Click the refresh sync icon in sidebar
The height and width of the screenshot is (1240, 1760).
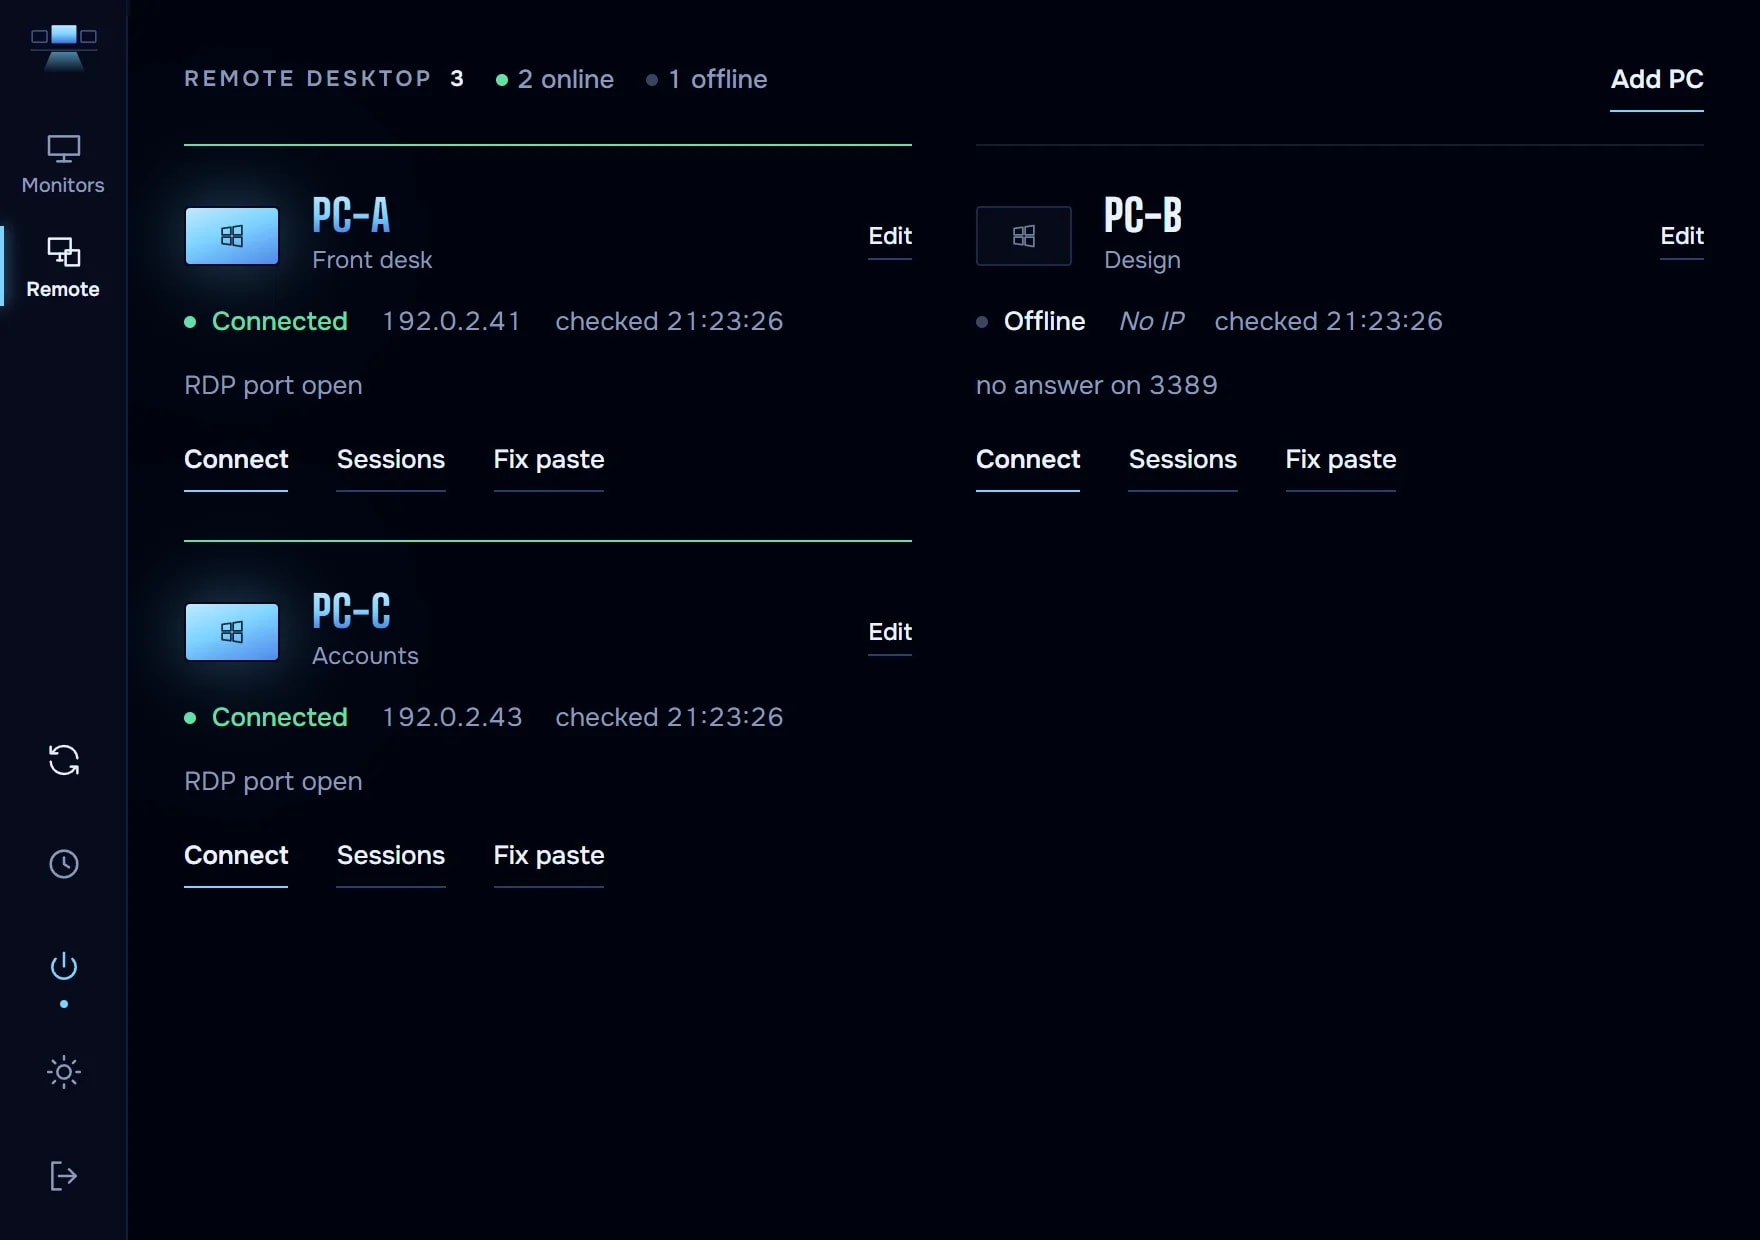64,760
